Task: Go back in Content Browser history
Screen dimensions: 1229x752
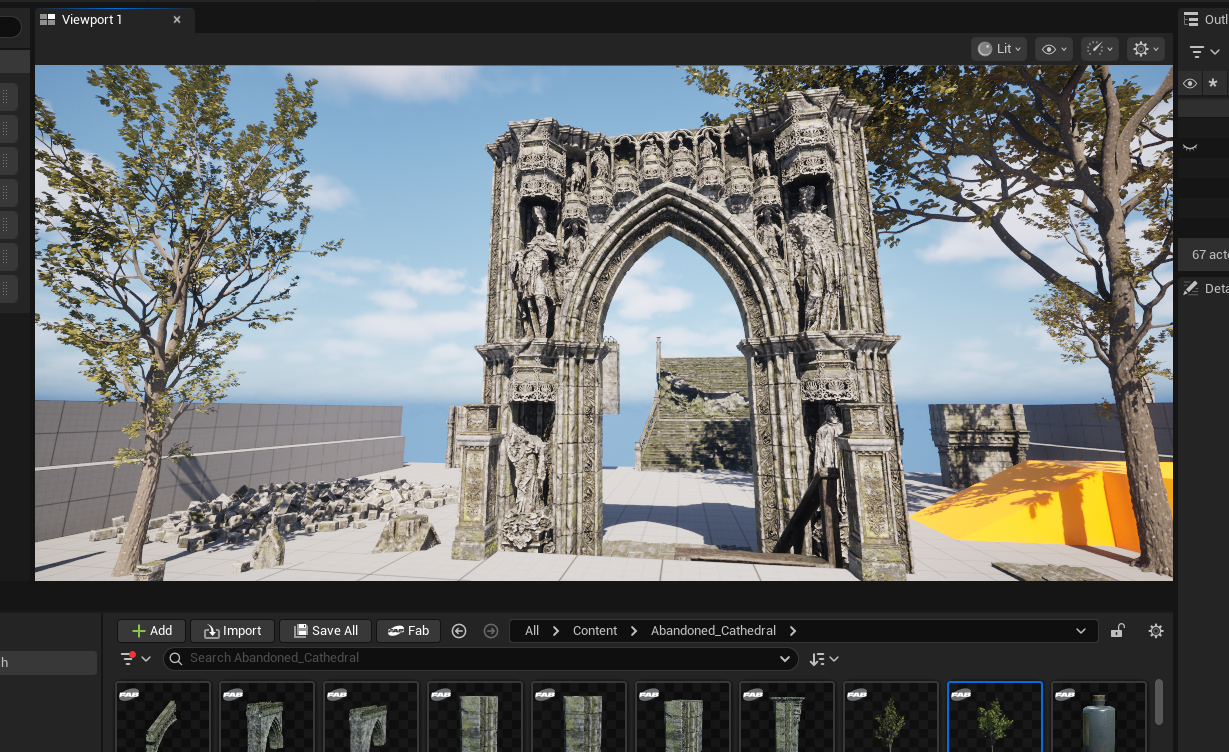Action: point(459,631)
